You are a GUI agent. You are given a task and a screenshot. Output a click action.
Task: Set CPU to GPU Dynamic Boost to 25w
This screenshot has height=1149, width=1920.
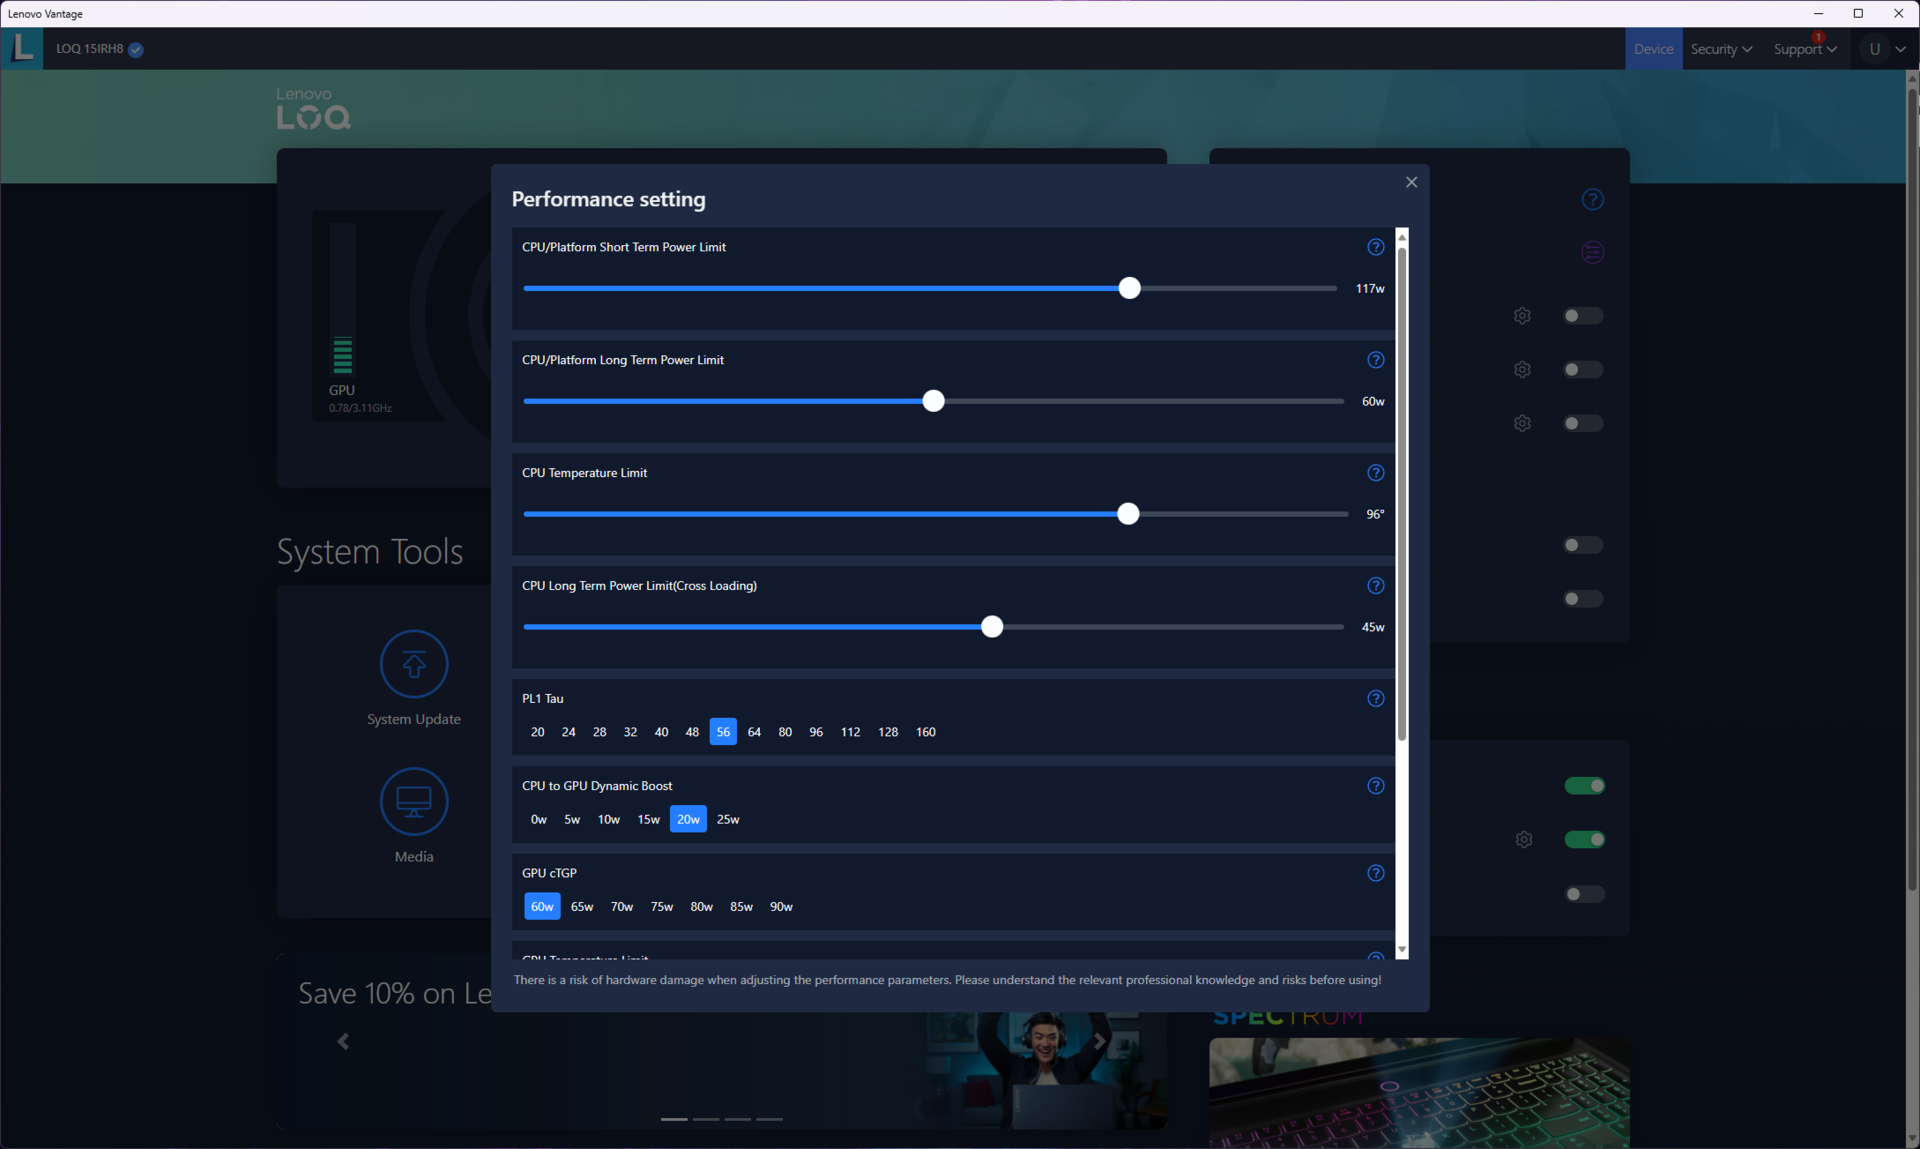pyautogui.click(x=728, y=819)
